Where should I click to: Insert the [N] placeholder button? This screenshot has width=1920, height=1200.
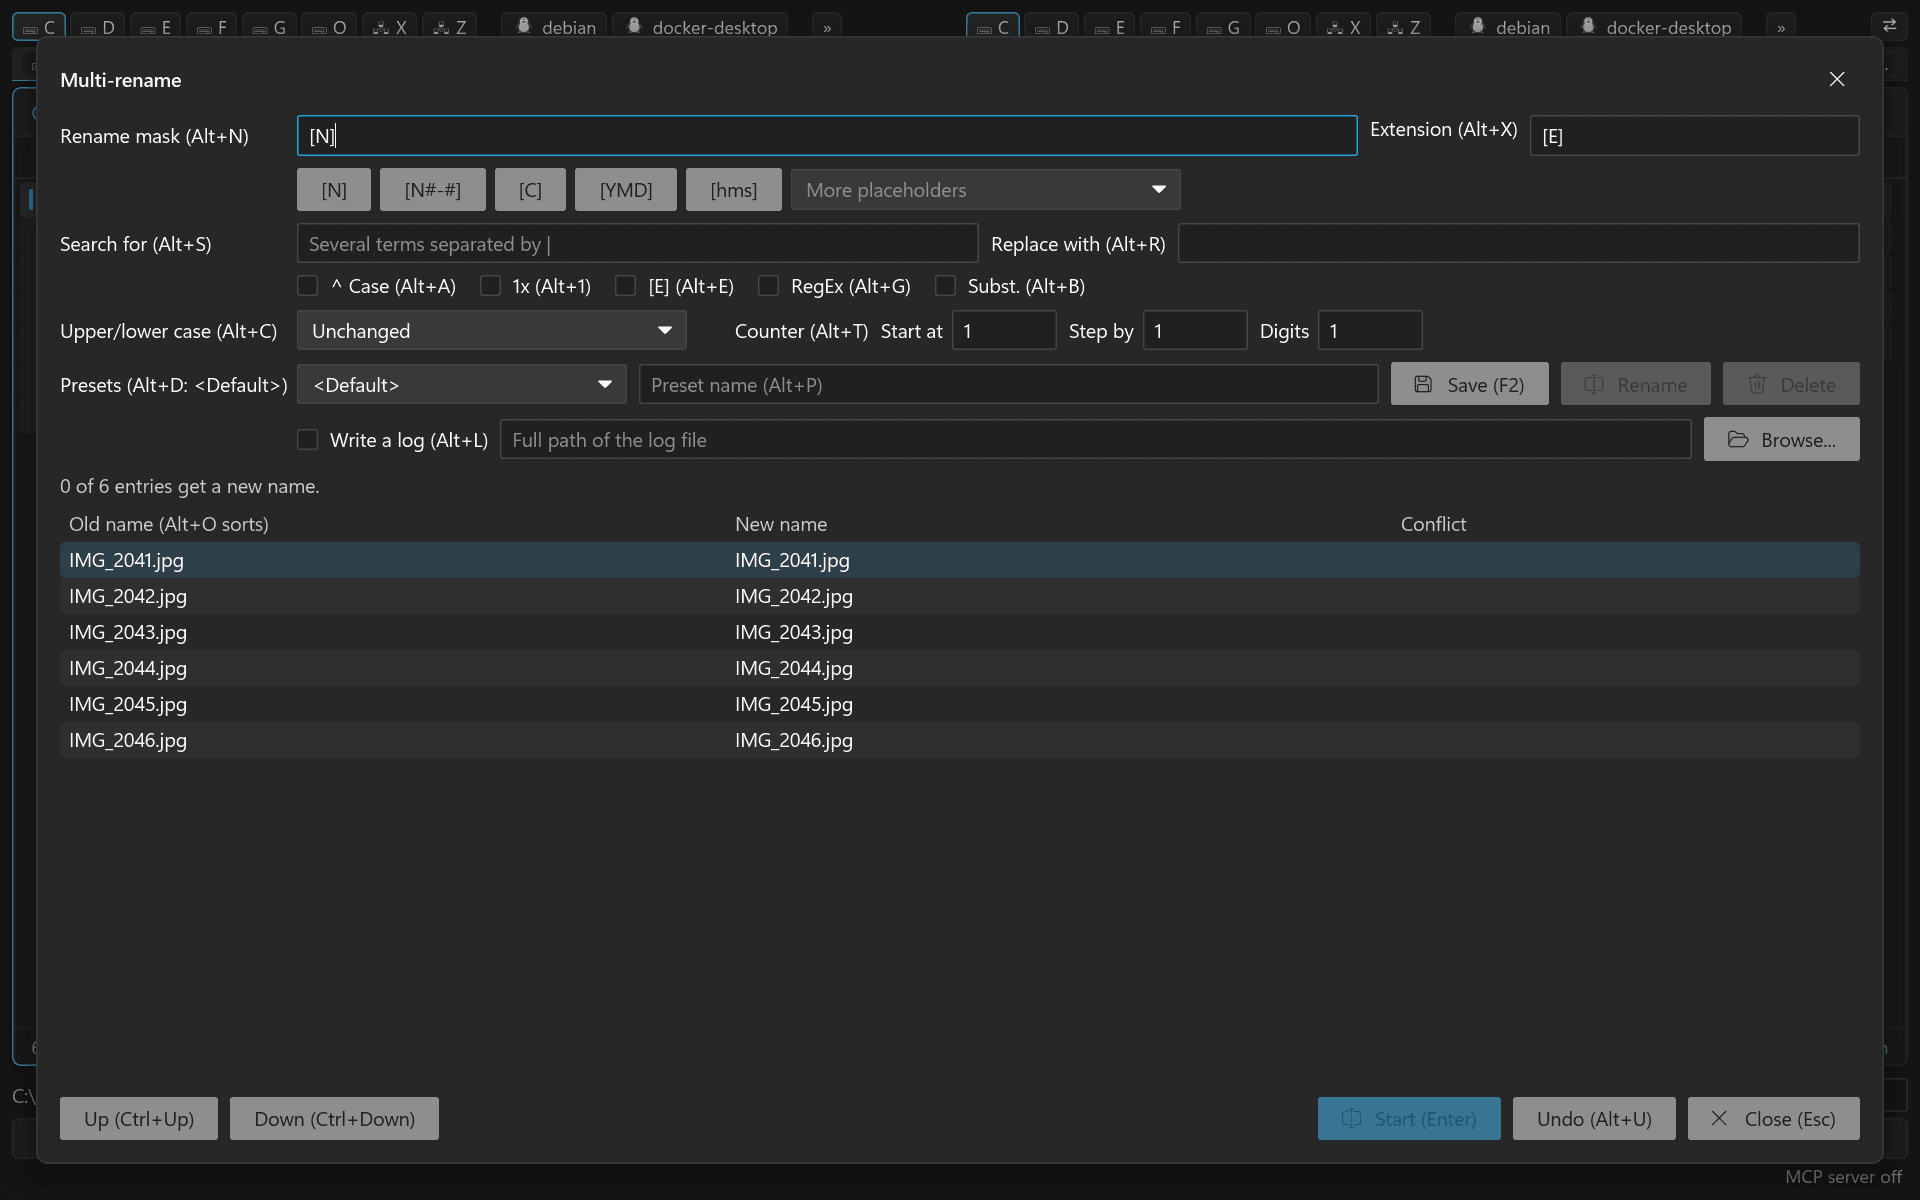pyautogui.click(x=334, y=190)
